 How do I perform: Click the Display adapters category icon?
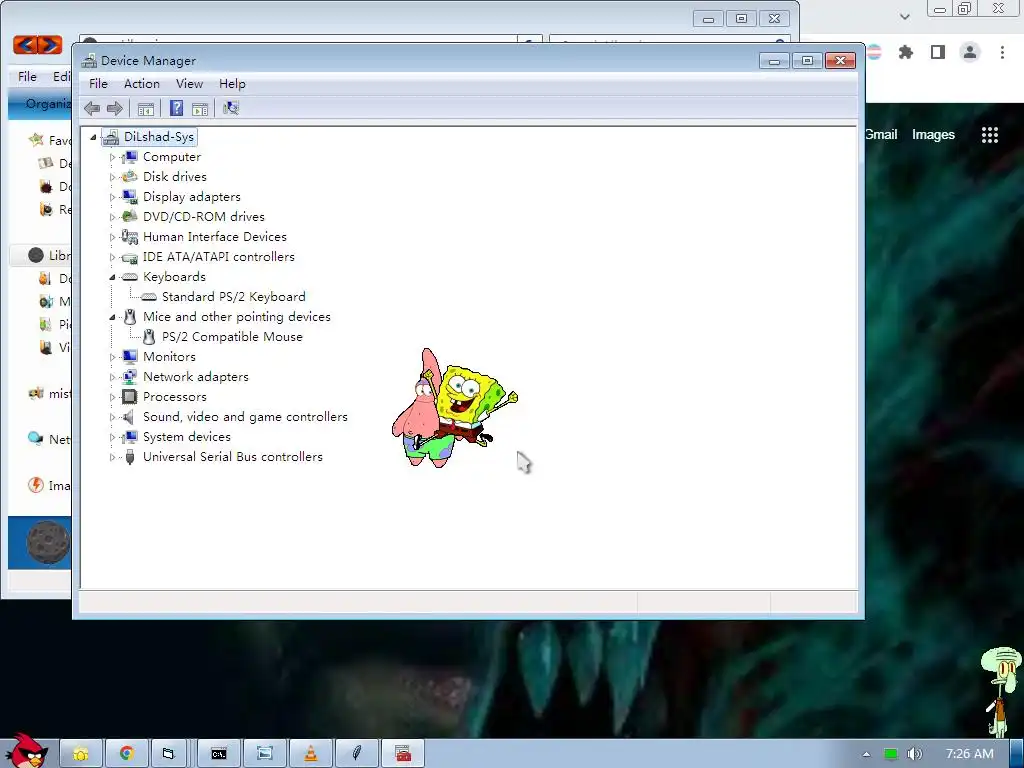pos(130,197)
